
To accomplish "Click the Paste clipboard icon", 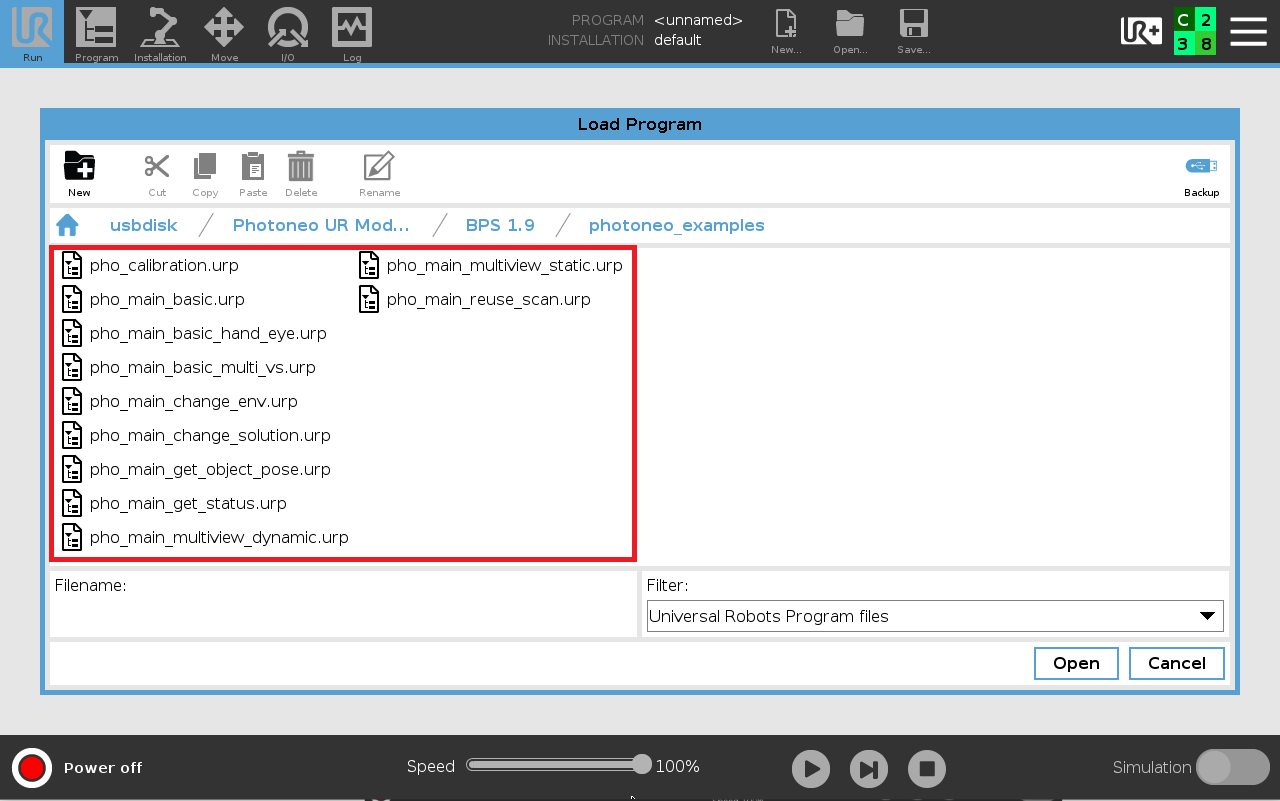I will pos(253,174).
